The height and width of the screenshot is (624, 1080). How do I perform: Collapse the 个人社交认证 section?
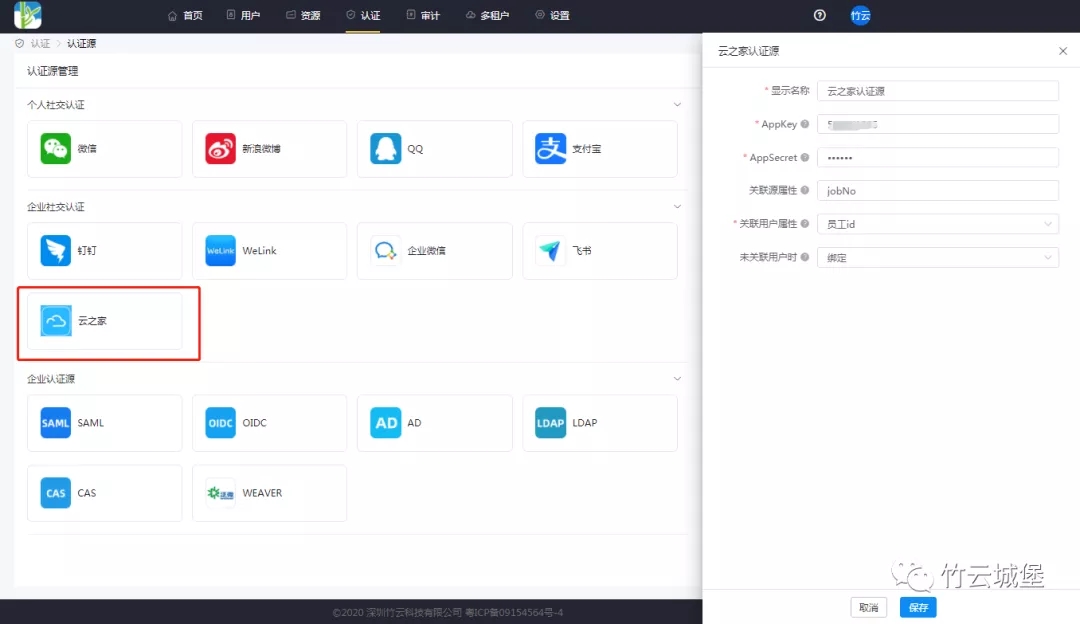[677, 105]
